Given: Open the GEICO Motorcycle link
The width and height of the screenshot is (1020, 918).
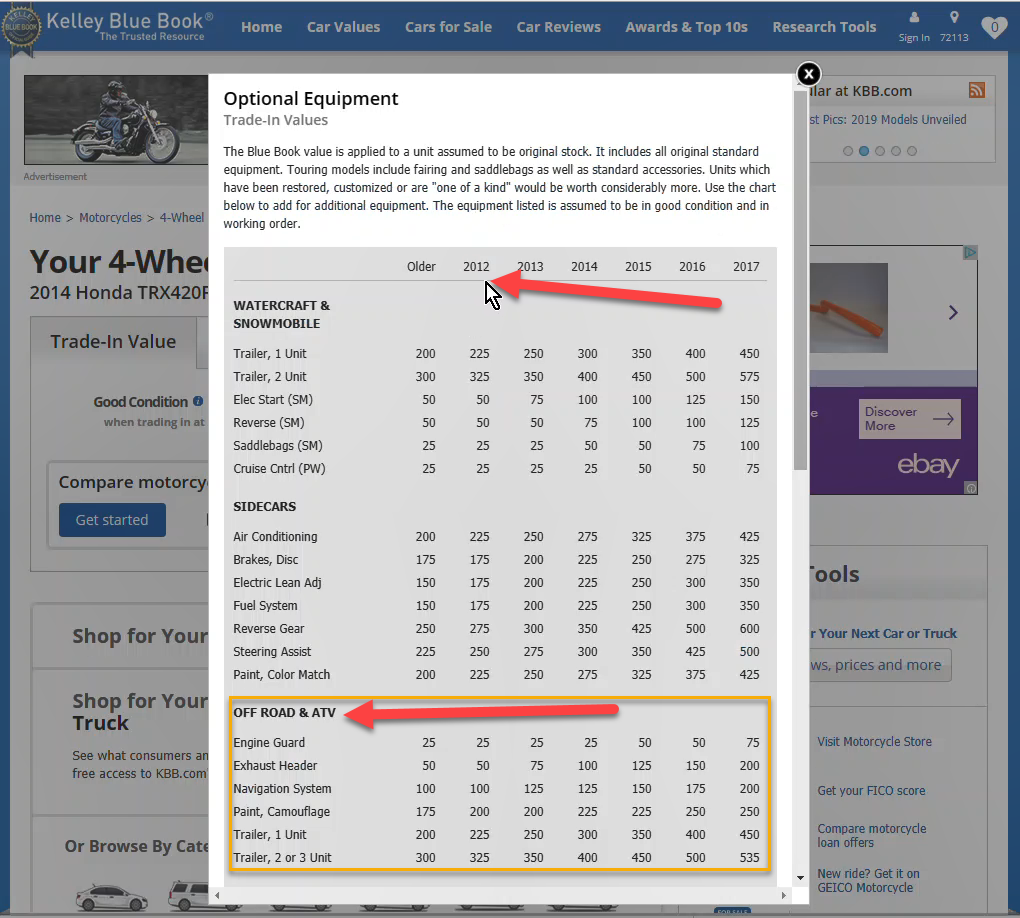Looking at the screenshot, I should 868,880.
